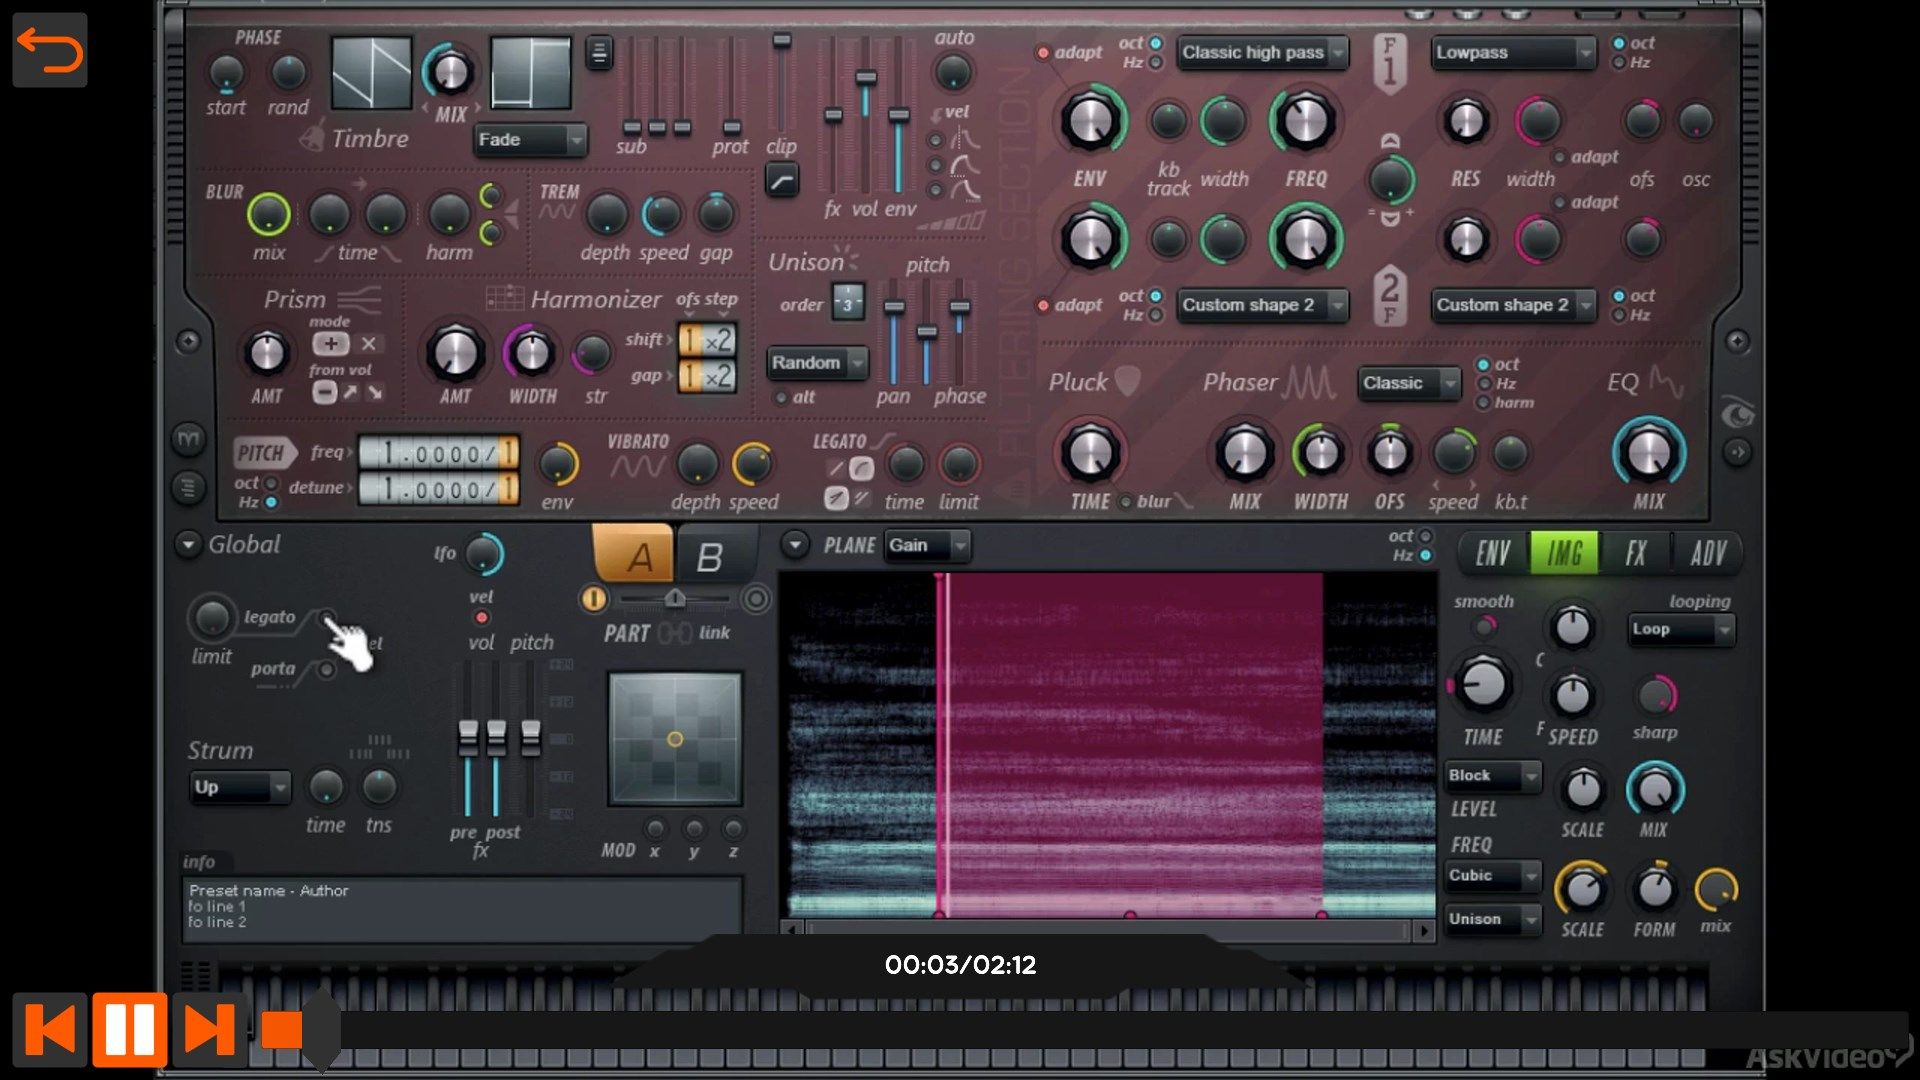Toggle the Pluck blur LED

tap(1126, 502)
